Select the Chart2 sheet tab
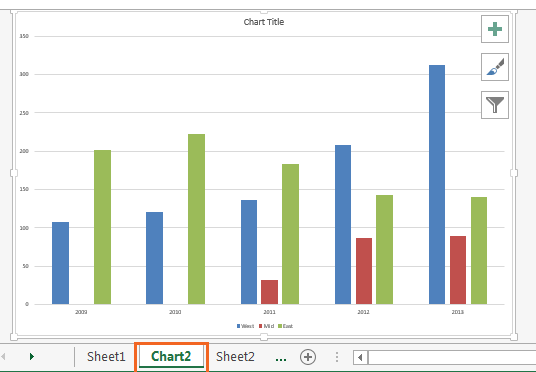Viewport: 536px width, 372px height. (171, 356)
